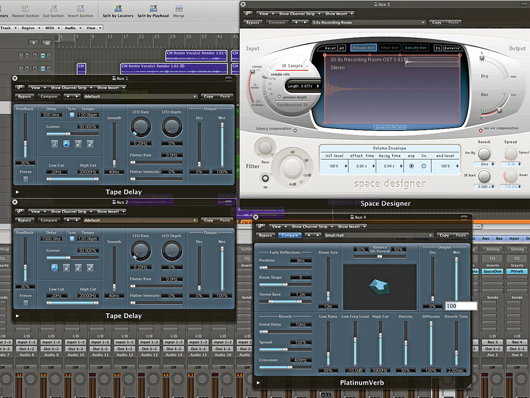
Task: Toggle Freeze button in Aux 2 Tape Delay
Action: (x=25, y=303)
